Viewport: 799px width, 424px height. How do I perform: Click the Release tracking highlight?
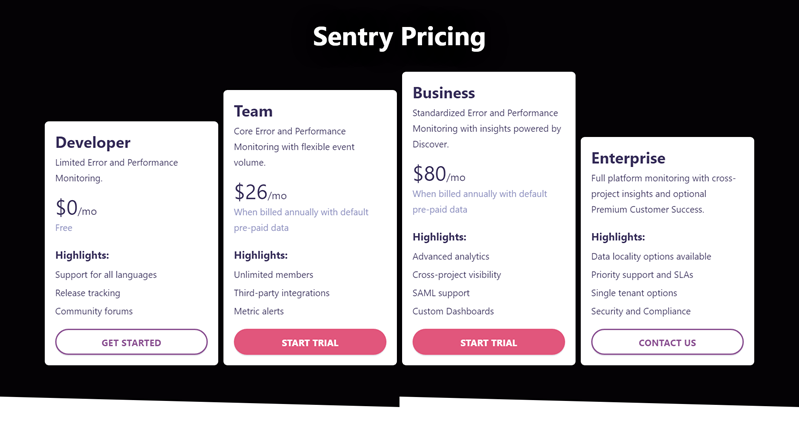coord(88,293)
